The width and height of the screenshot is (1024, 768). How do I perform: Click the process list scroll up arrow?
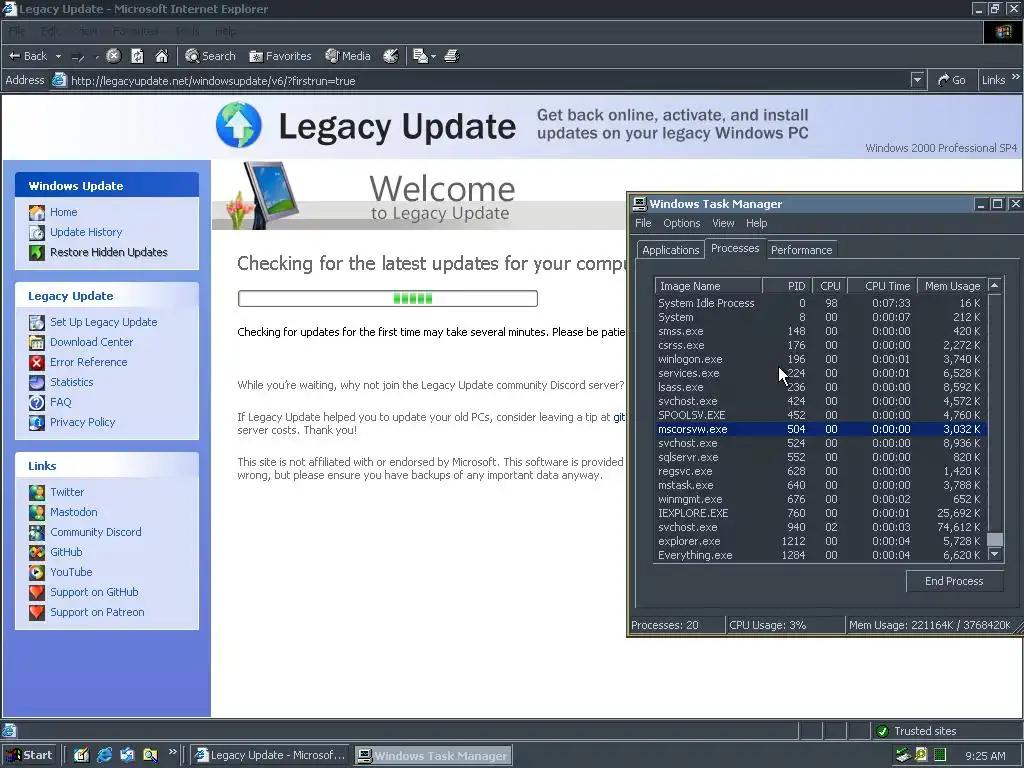[995, 285]
